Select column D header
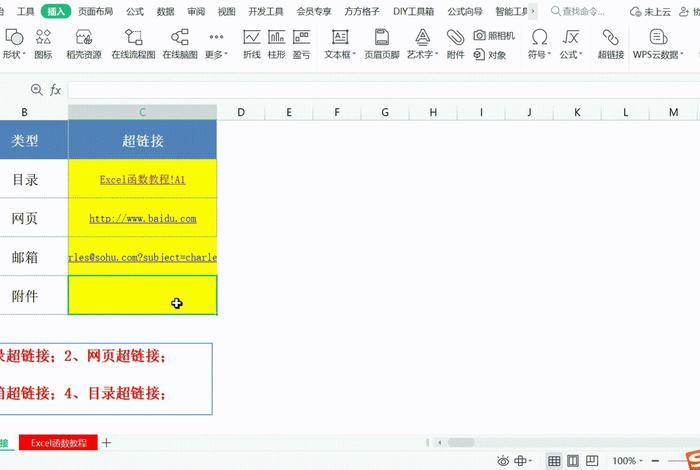This screenshot has height=470, width=700. point(241,112)
